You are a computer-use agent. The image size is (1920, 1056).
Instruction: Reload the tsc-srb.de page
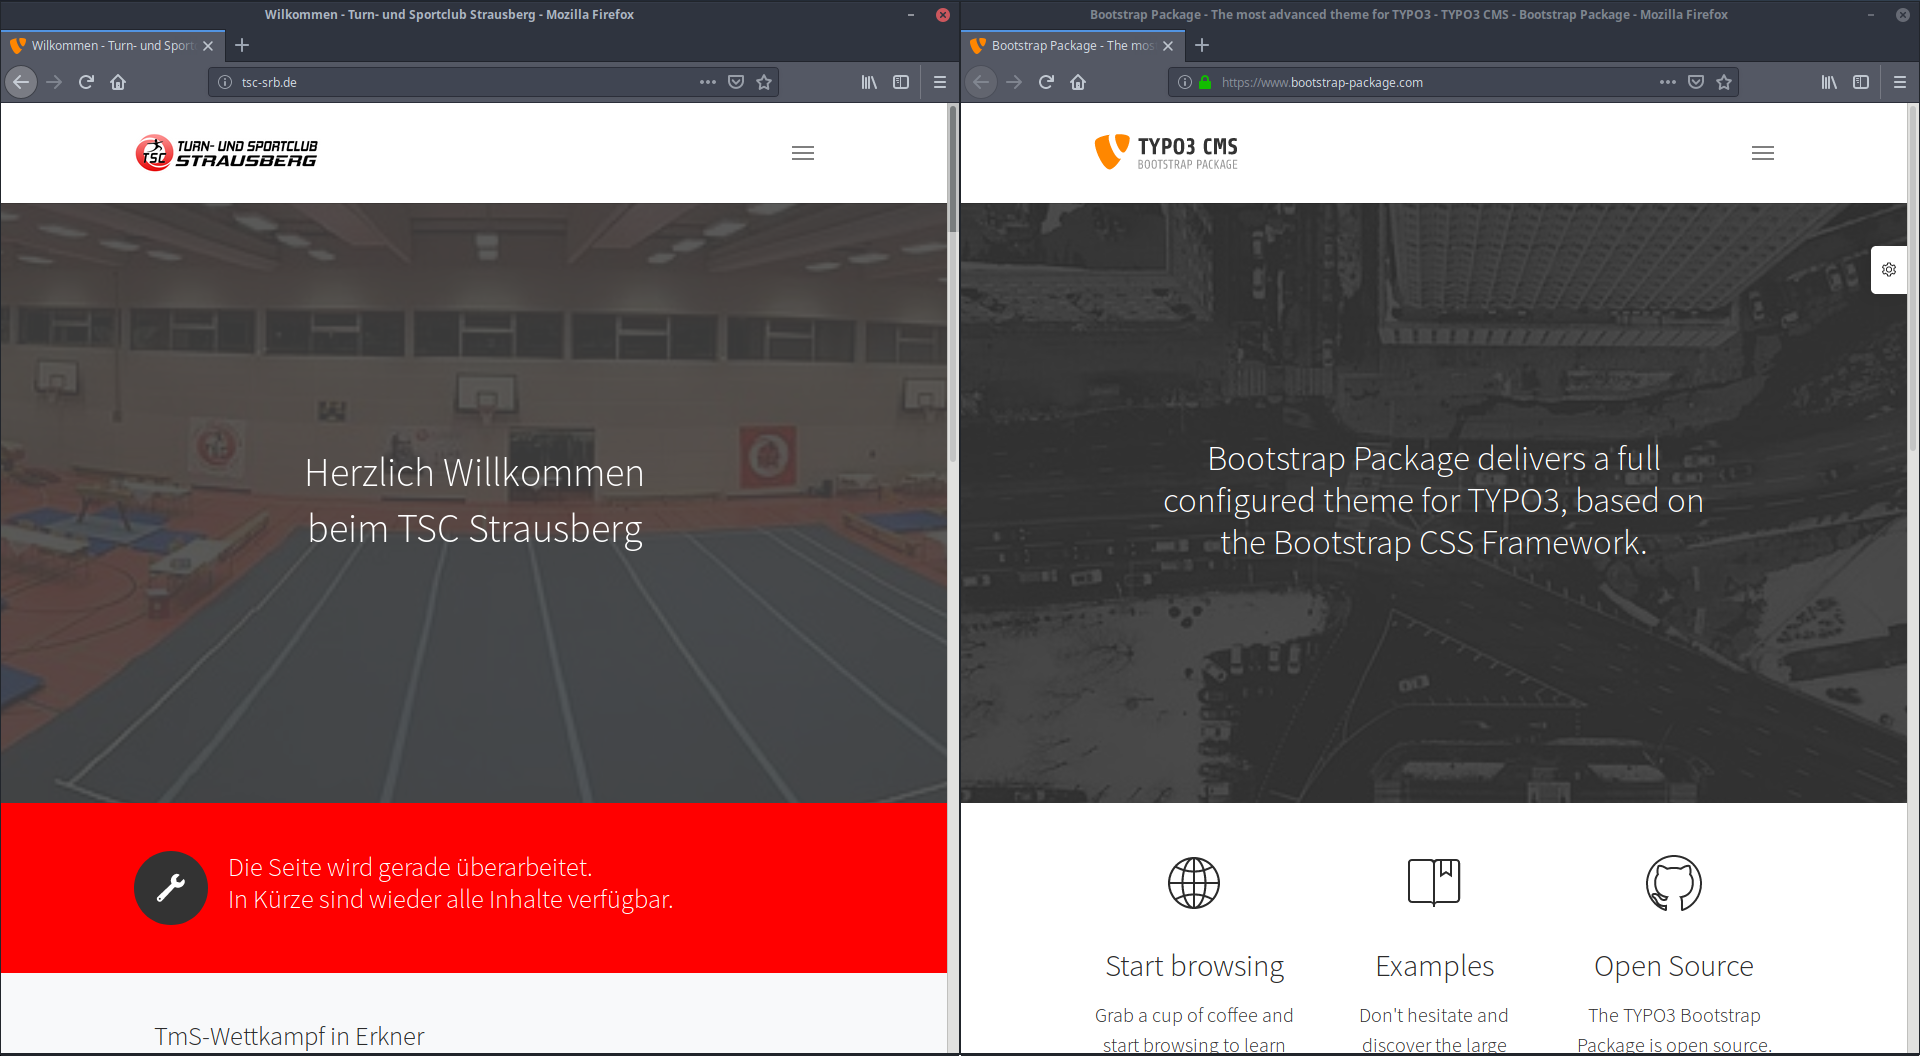pos(86,82)
